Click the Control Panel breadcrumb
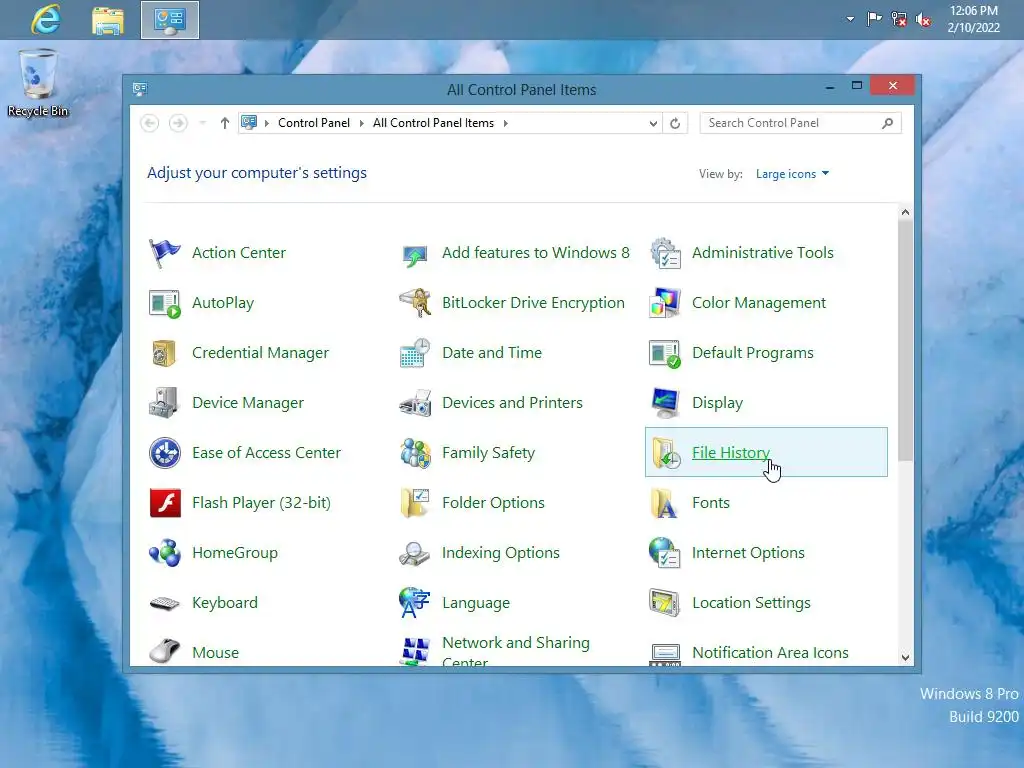Viewport: 1024px width, 768px height. click(x=313, y=123)
